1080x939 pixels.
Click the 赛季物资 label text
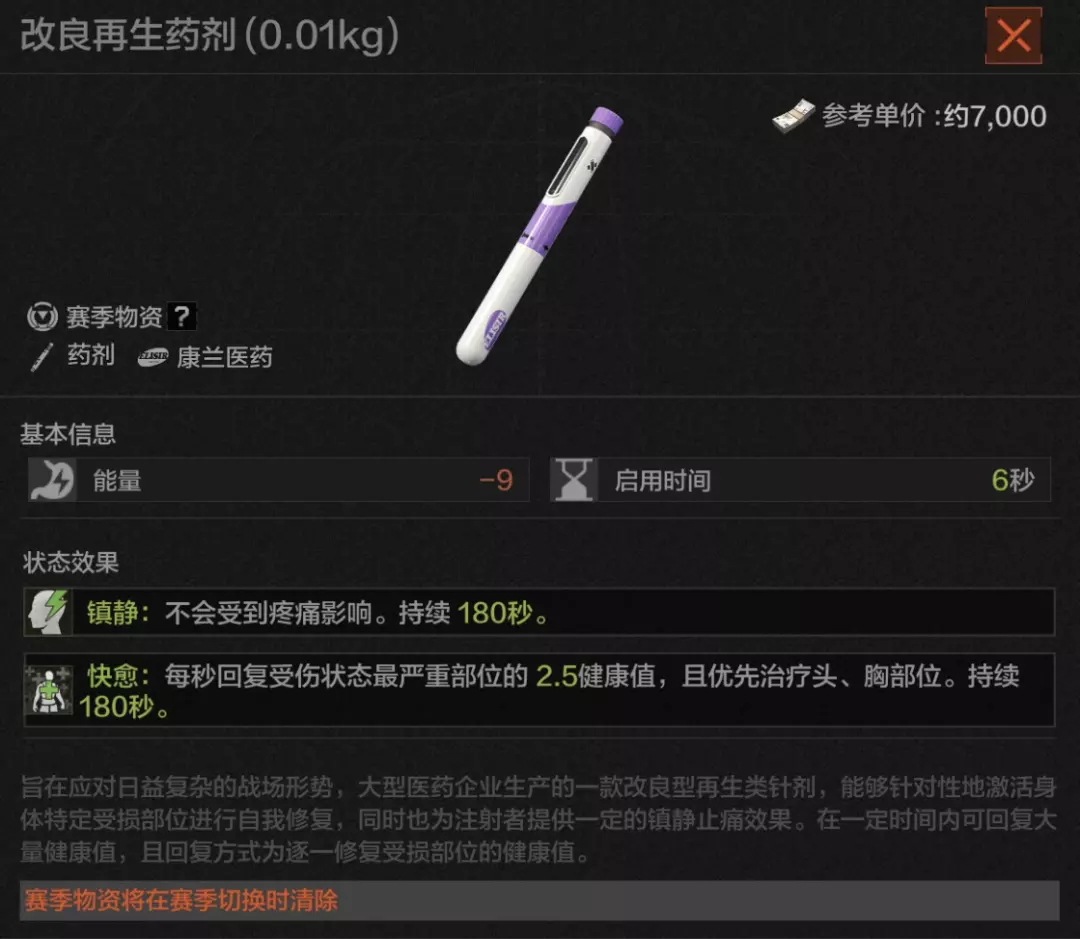point(114,317)
